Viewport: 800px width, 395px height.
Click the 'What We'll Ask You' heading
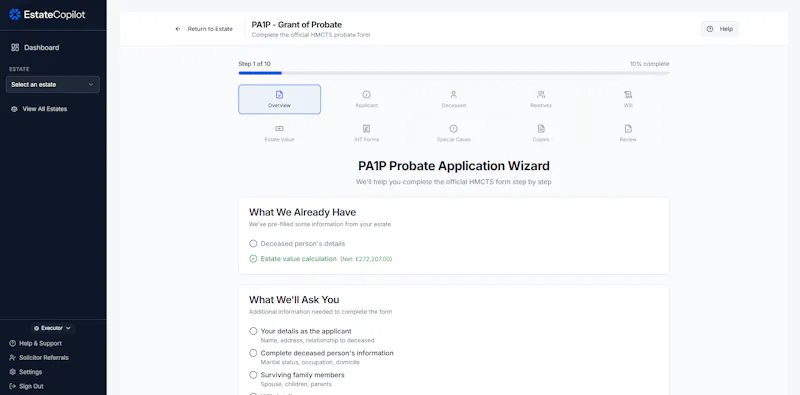294,300
